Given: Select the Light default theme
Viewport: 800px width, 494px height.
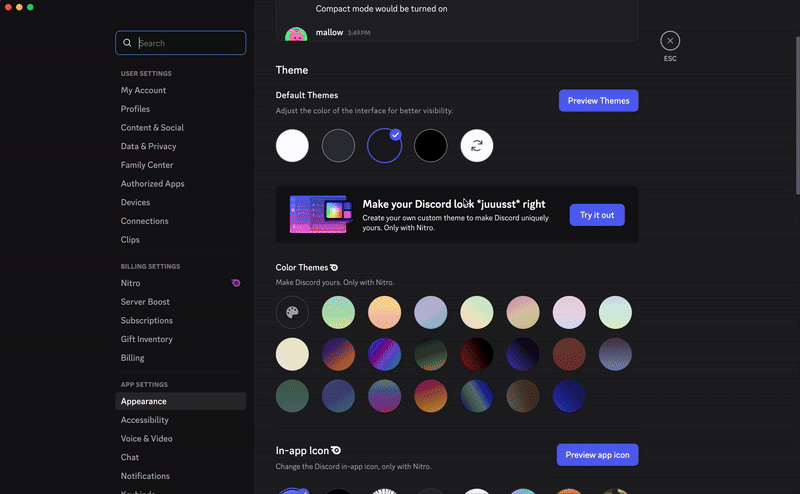Looking at the screenshot, I should coord(292,146).
